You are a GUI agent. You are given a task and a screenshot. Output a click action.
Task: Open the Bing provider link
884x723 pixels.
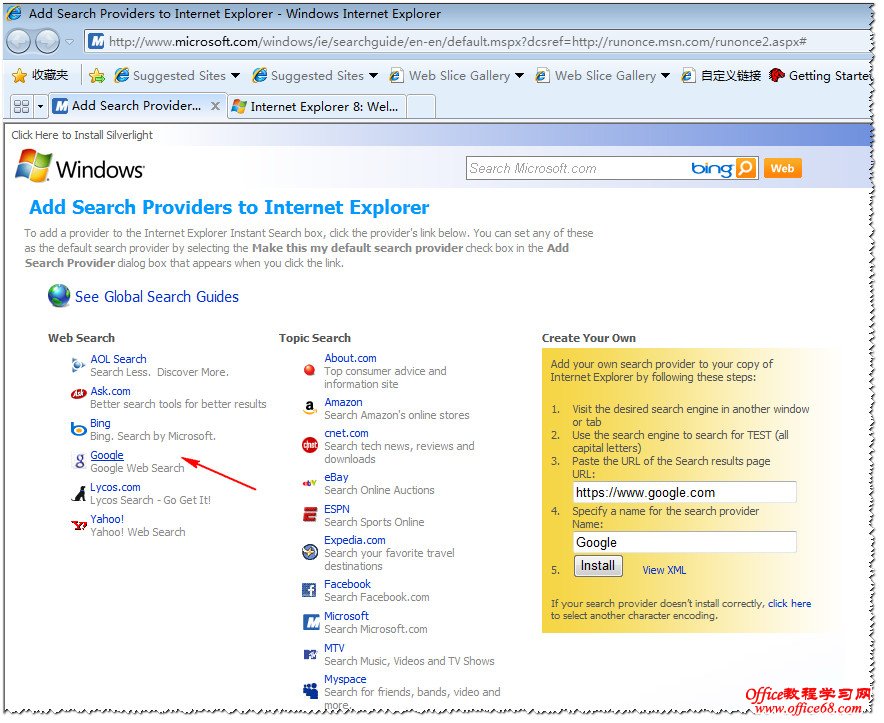click(100, 424)
